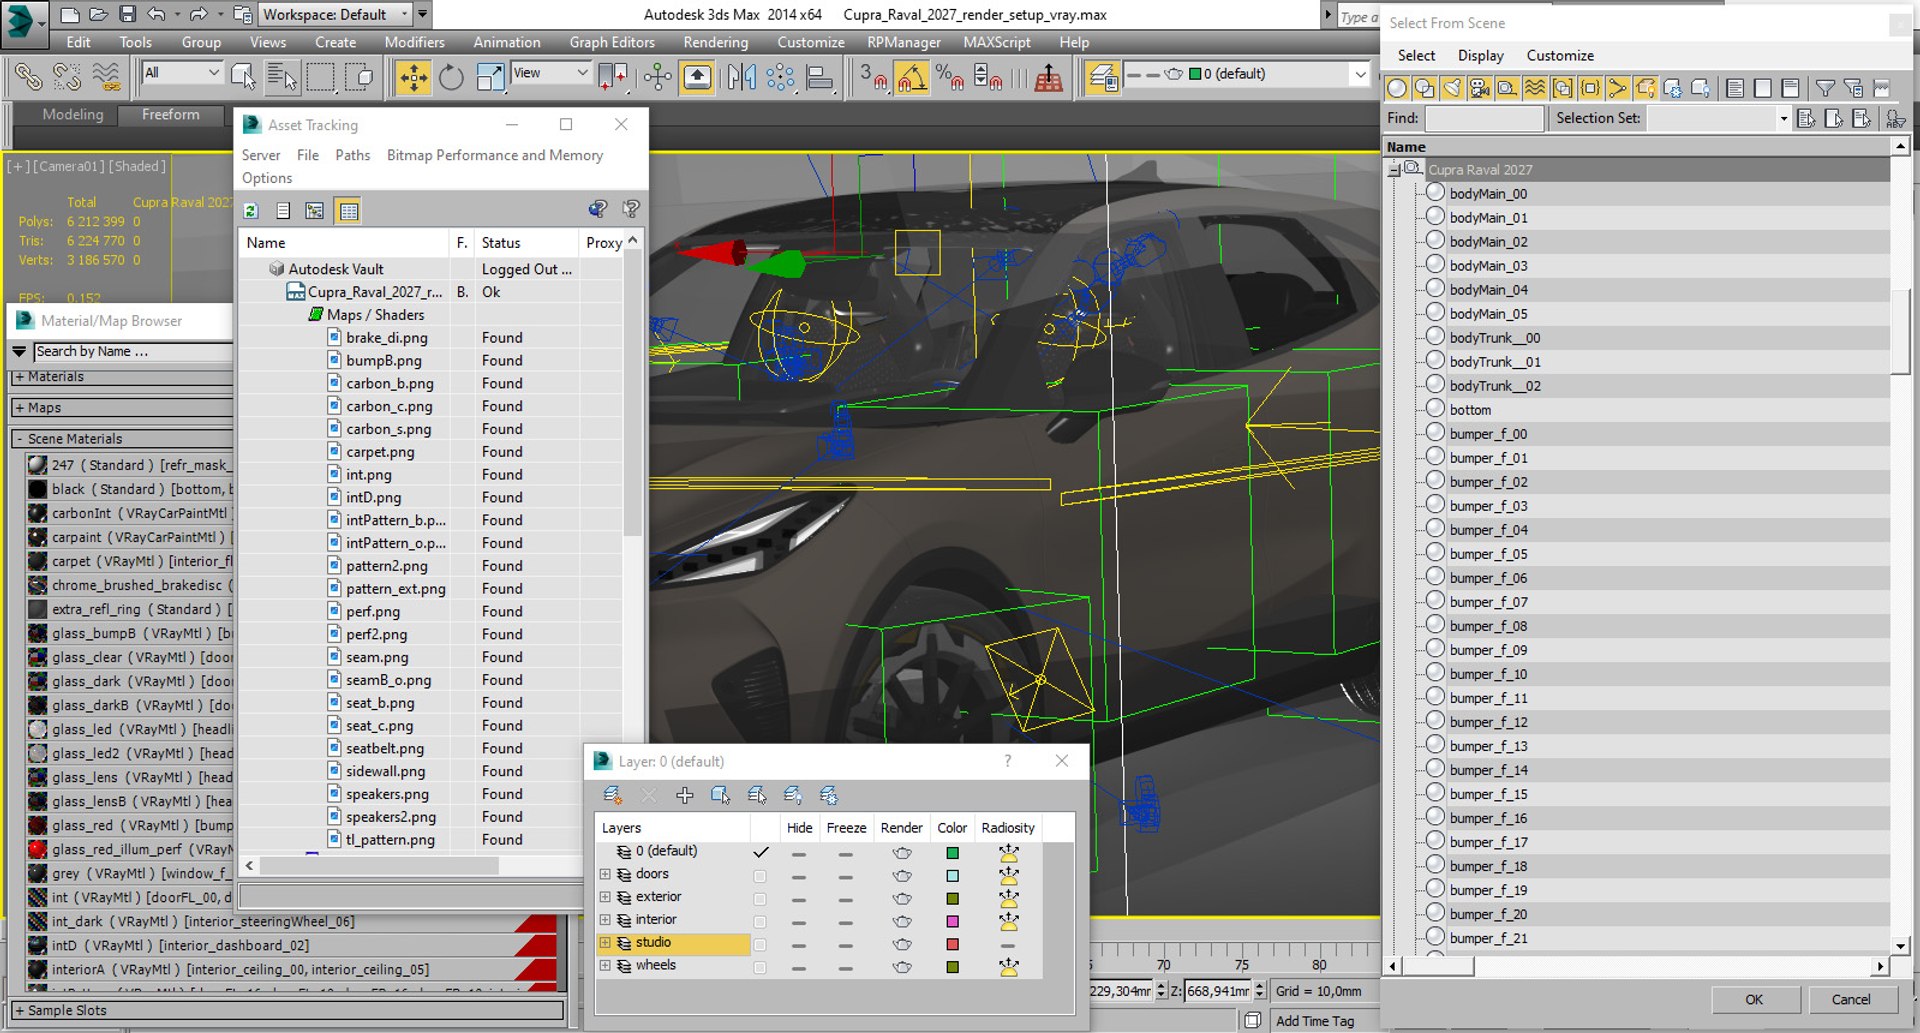Choose the Select and Scale tool
The image size is (1920, 1033).
point(490,77)
